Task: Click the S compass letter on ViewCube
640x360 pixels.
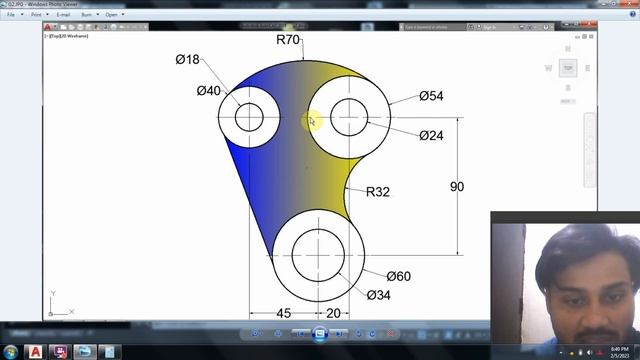Action: (x=568, y=88)
